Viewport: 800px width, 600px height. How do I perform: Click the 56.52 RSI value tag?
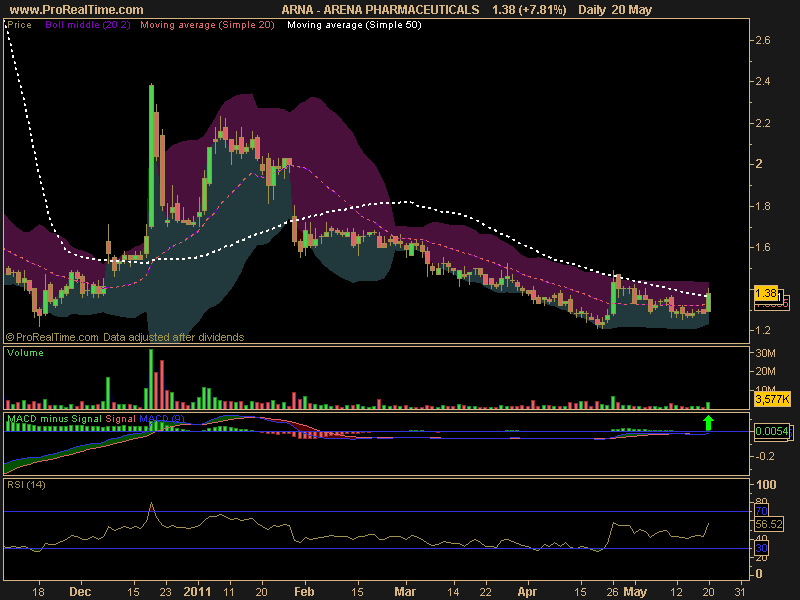(768, 524)
